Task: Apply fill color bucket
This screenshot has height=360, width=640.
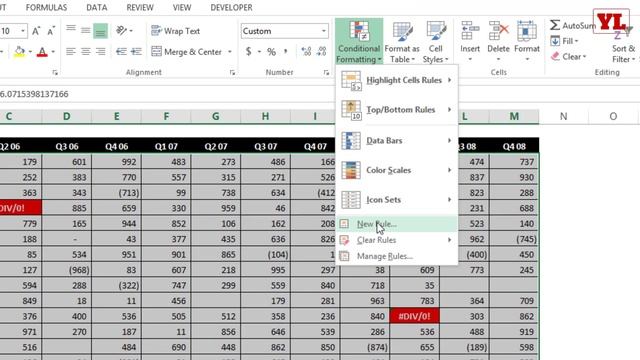Action: 19,52
